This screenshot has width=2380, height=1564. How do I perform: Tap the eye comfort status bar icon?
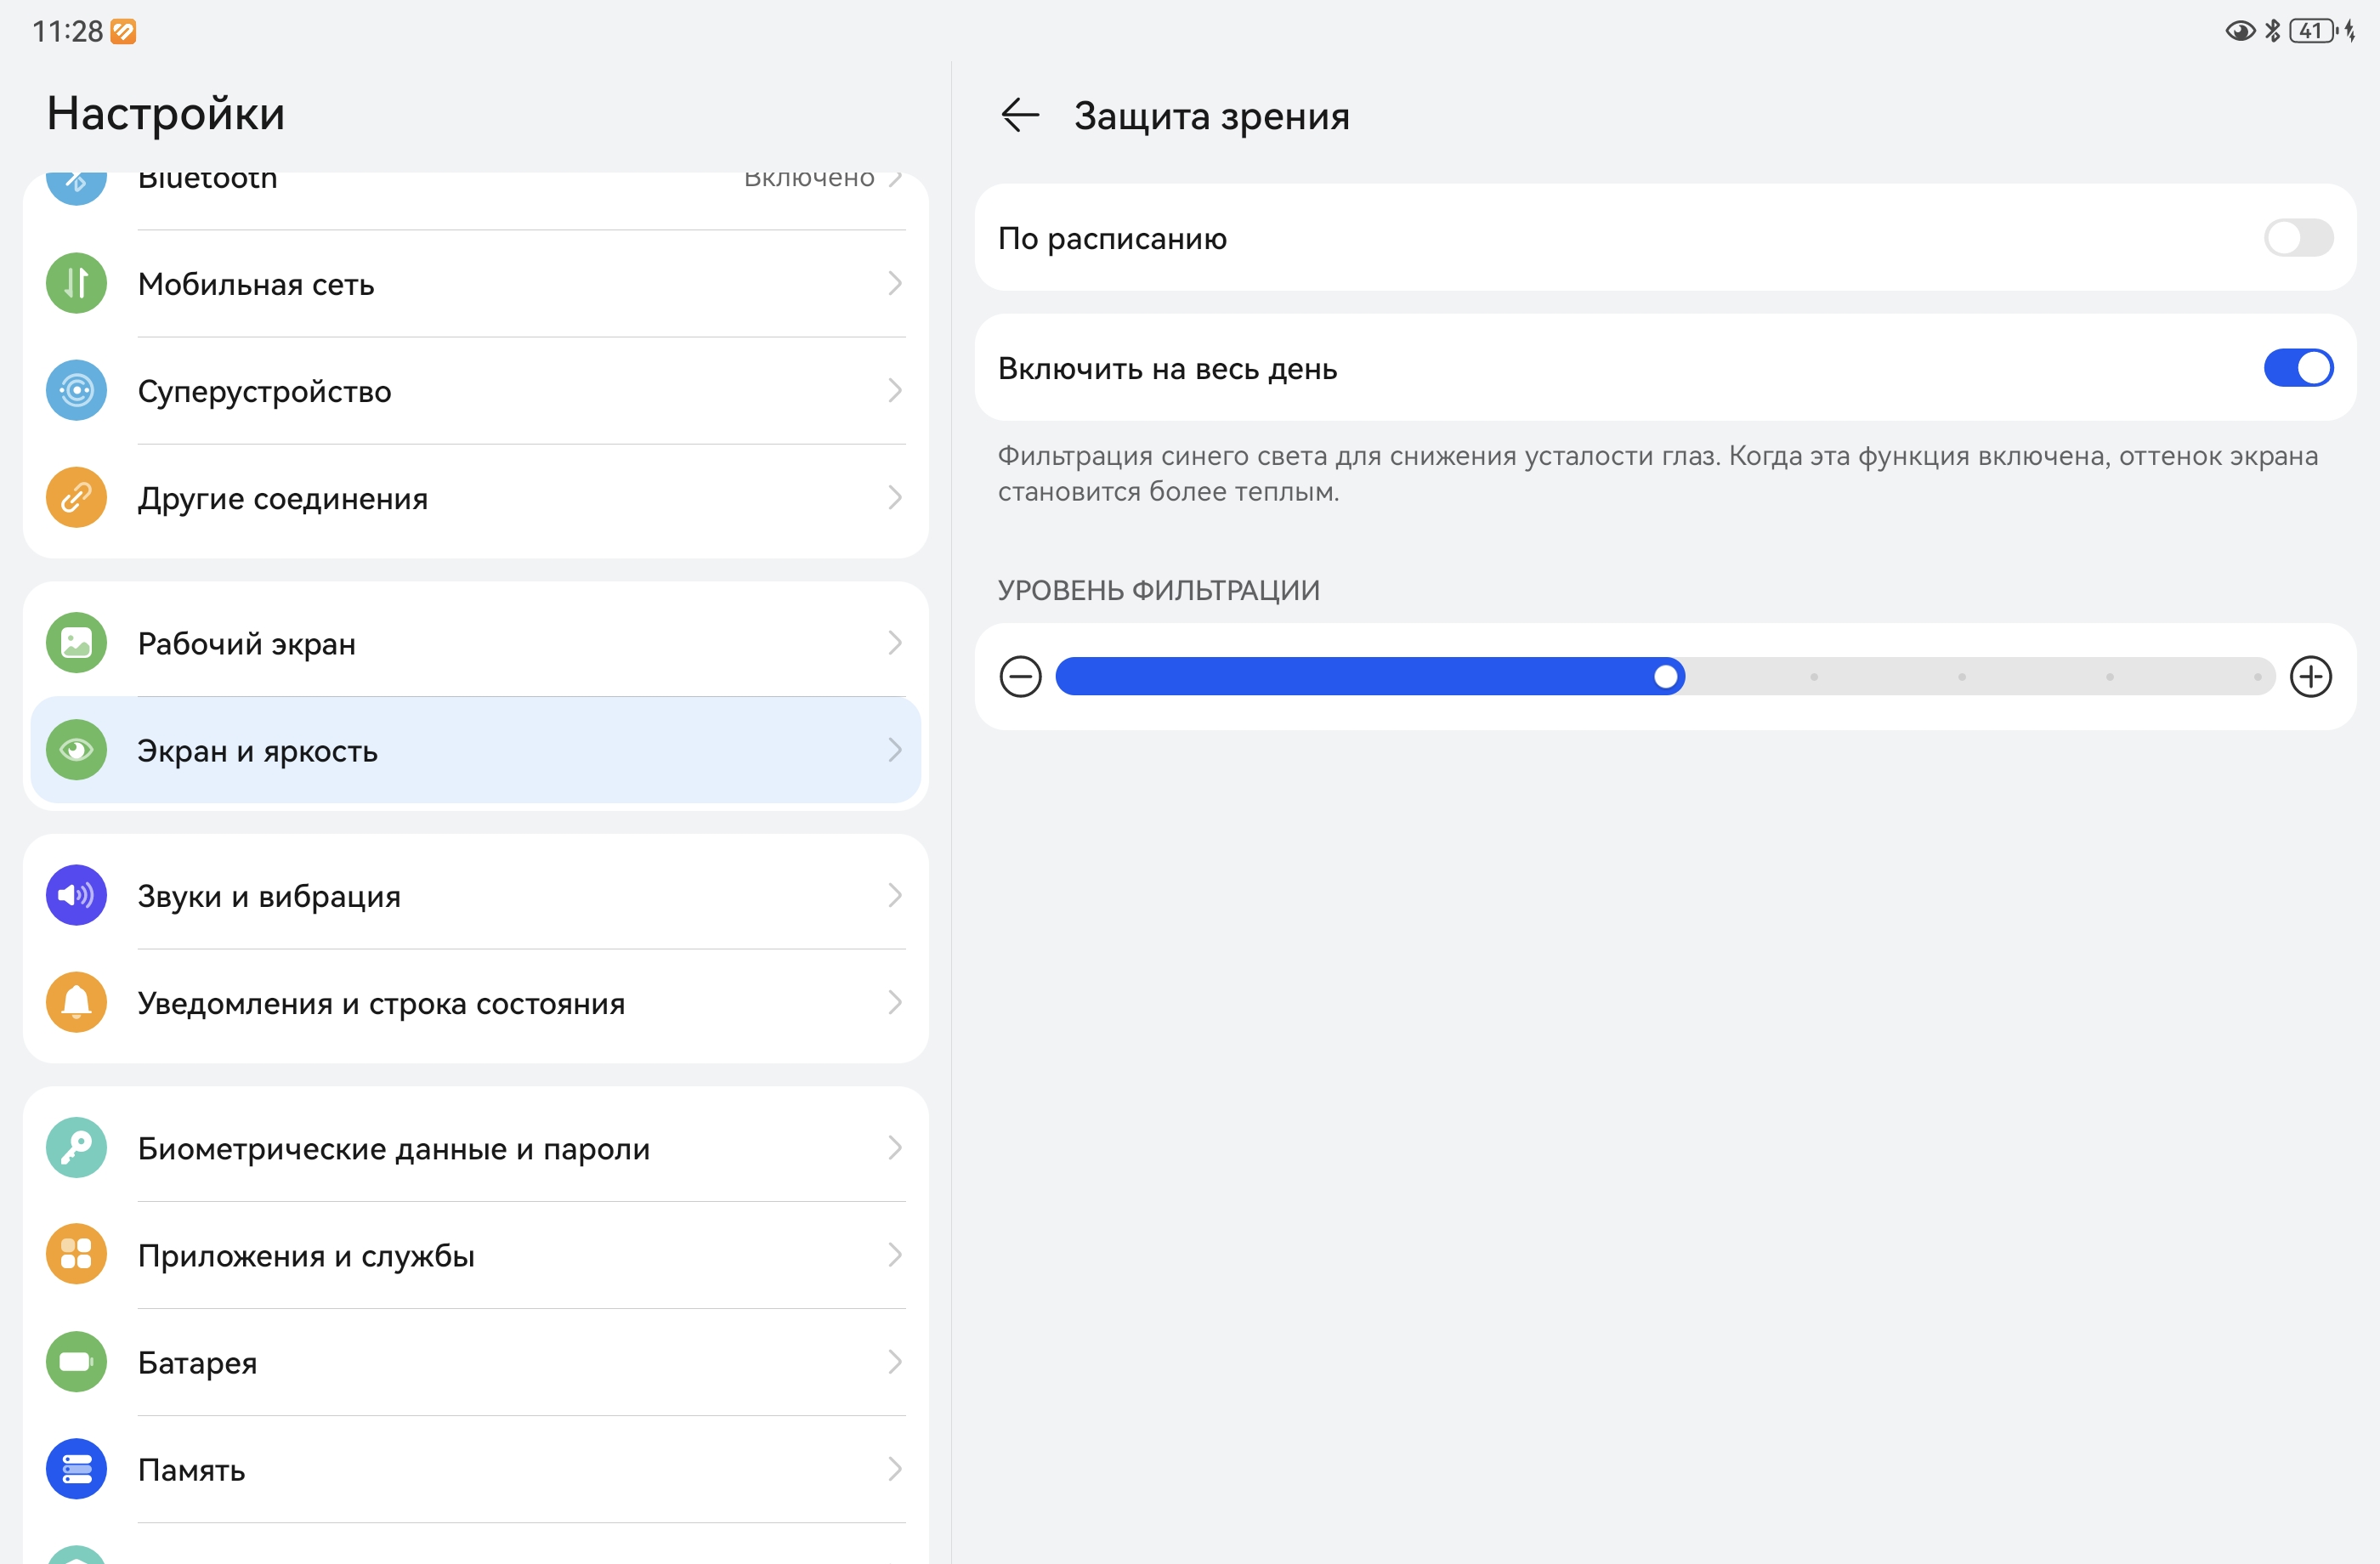tap(2239, 31)
